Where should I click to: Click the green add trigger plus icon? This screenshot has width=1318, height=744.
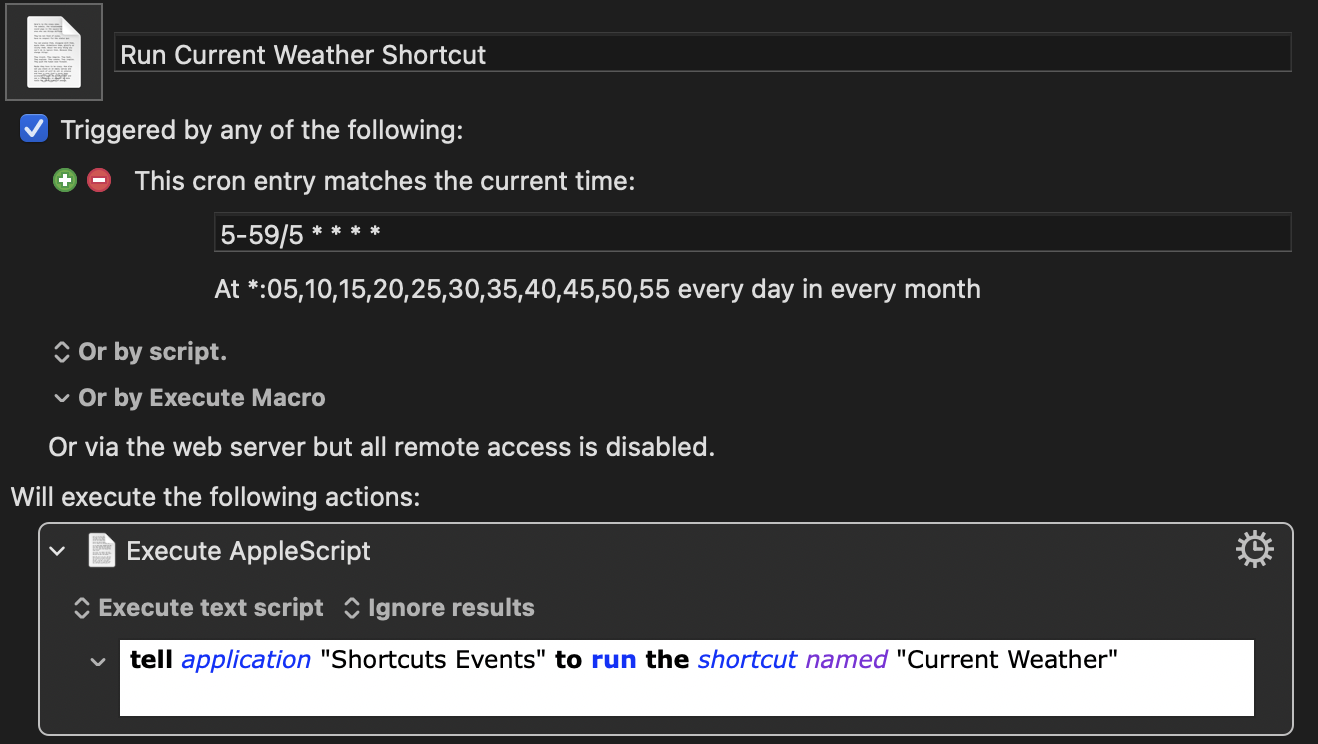click(65, 181)
